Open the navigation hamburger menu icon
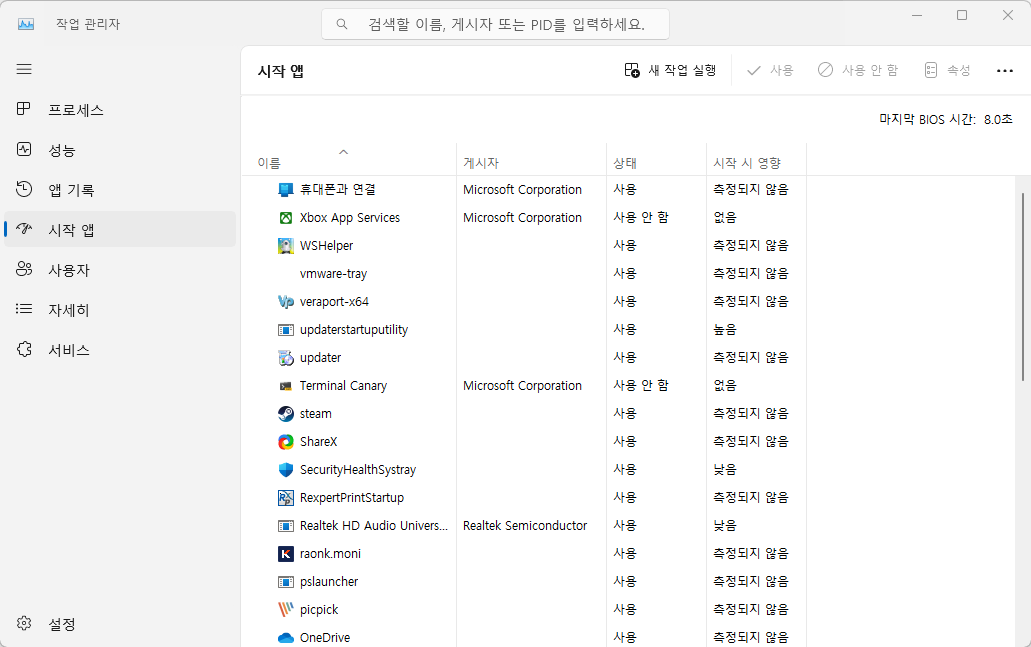 (24, 69)
